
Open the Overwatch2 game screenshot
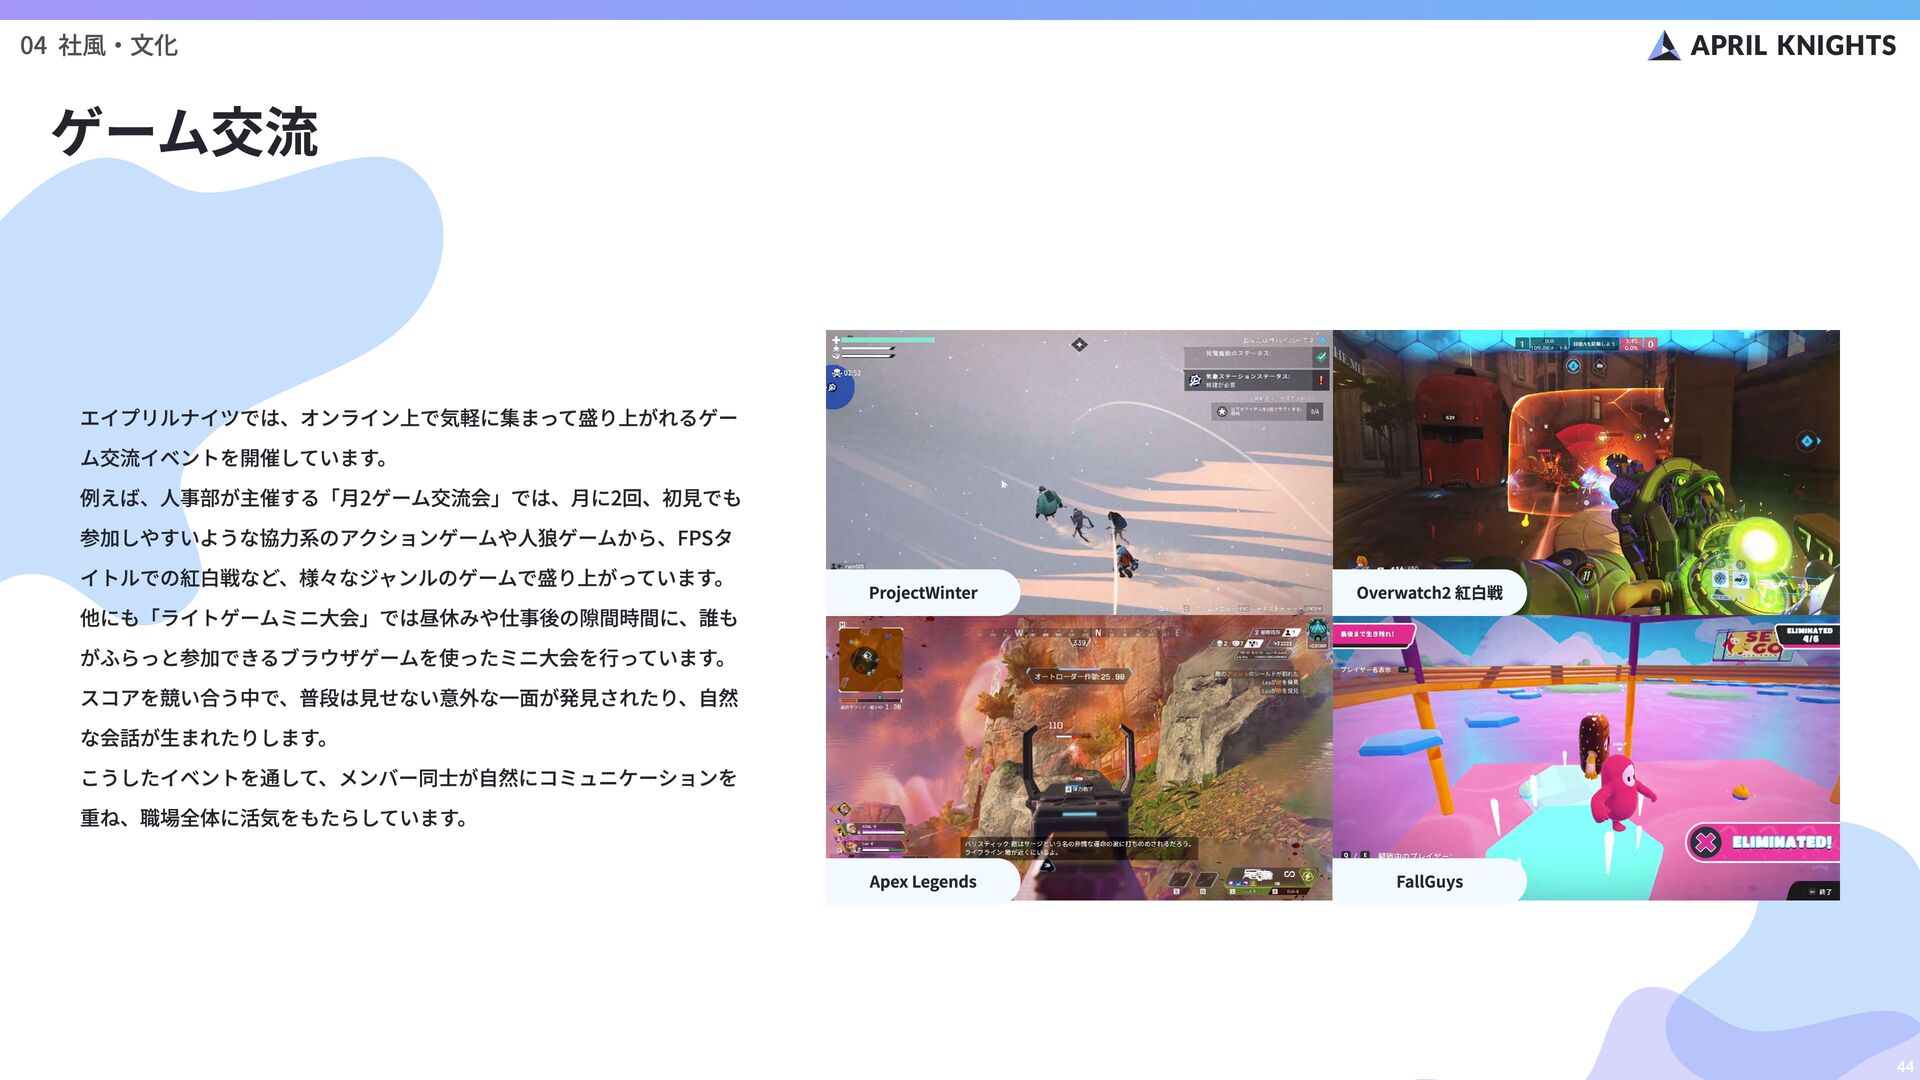point(1586,472)
